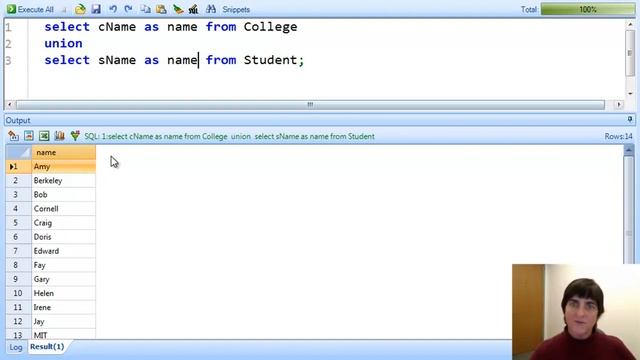Click 'Student' in line 3 of the query
This screenshot has height=360, width=640.
point(270,60)
